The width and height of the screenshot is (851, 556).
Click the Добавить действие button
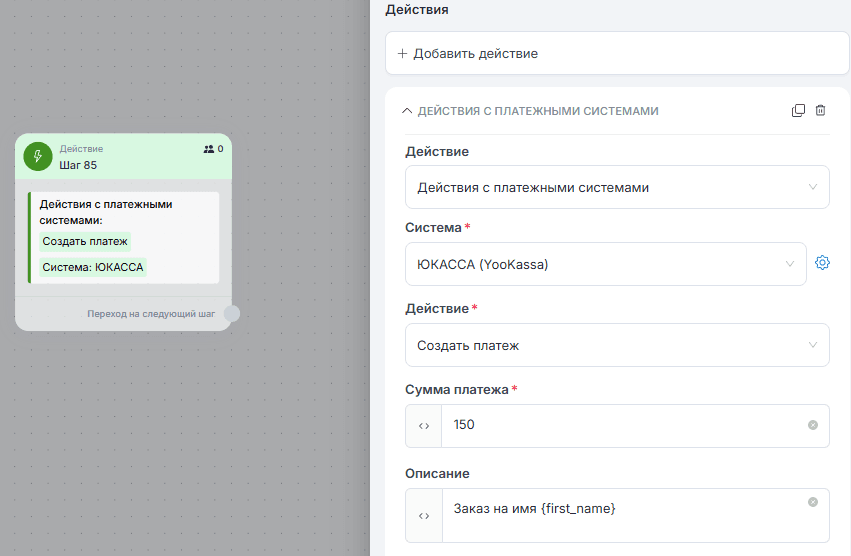tap(617, 53)
